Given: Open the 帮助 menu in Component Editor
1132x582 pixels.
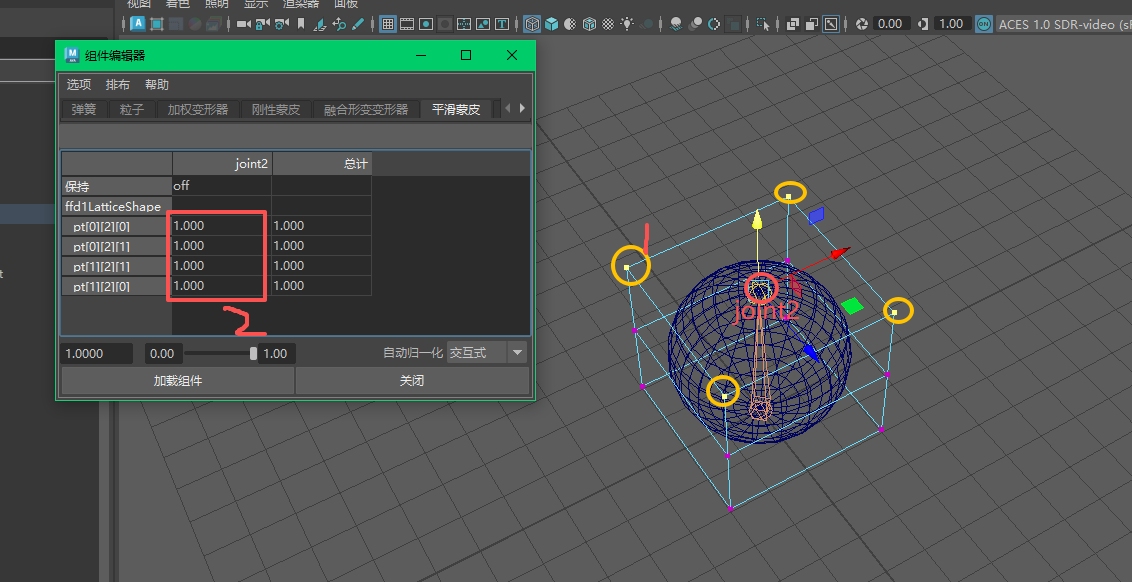Looking at the screenshot, I should (157, 84).
